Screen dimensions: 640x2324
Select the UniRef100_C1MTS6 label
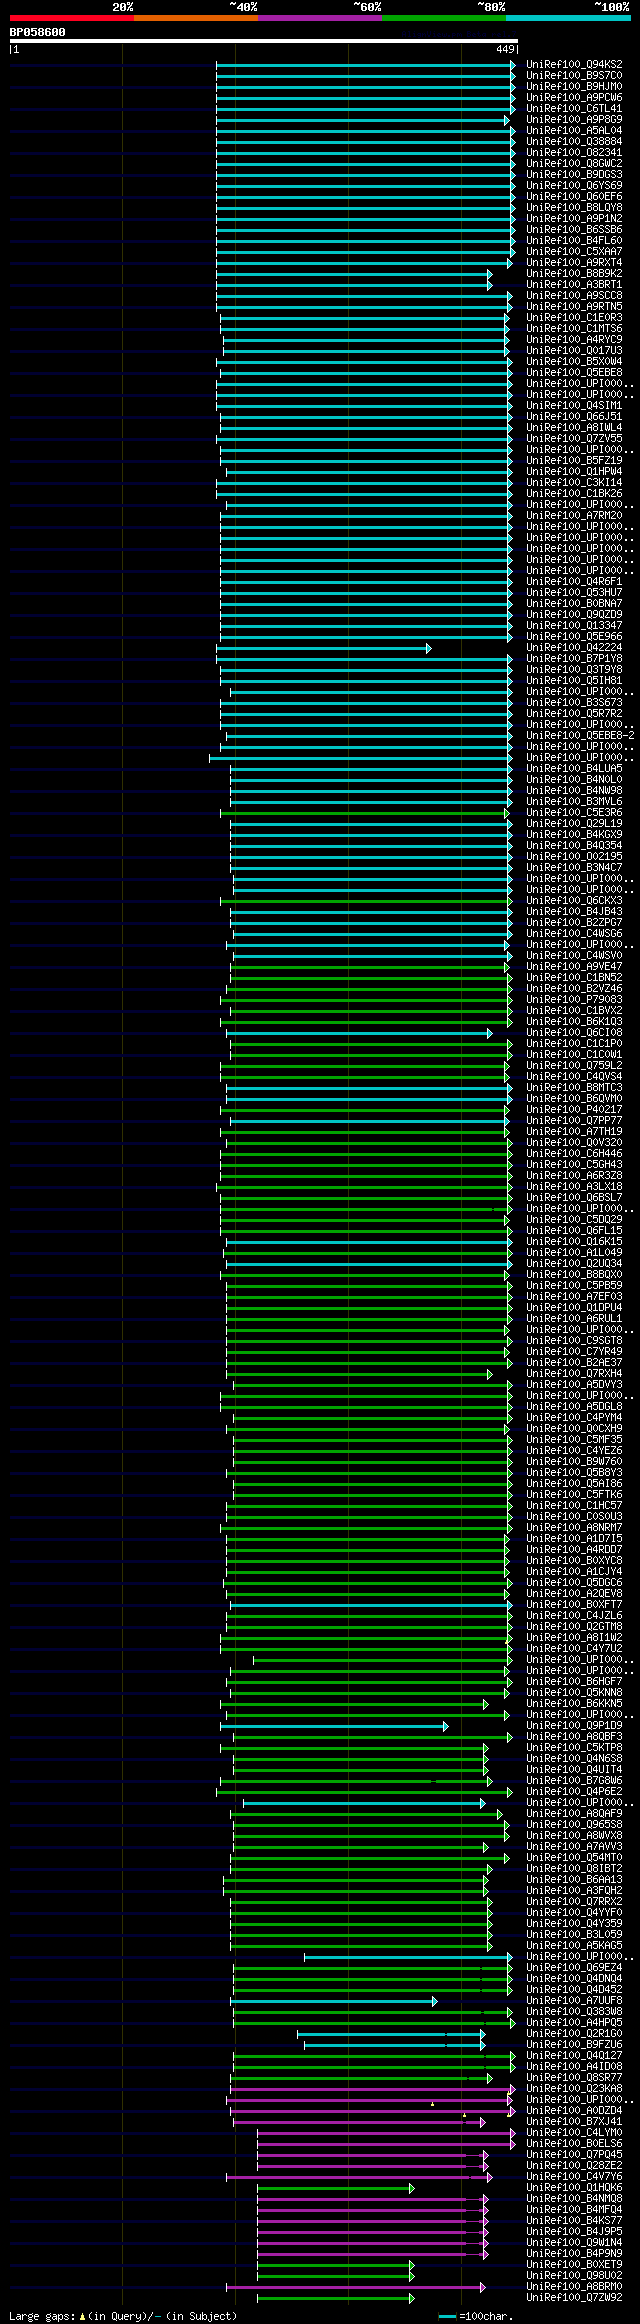574,328
